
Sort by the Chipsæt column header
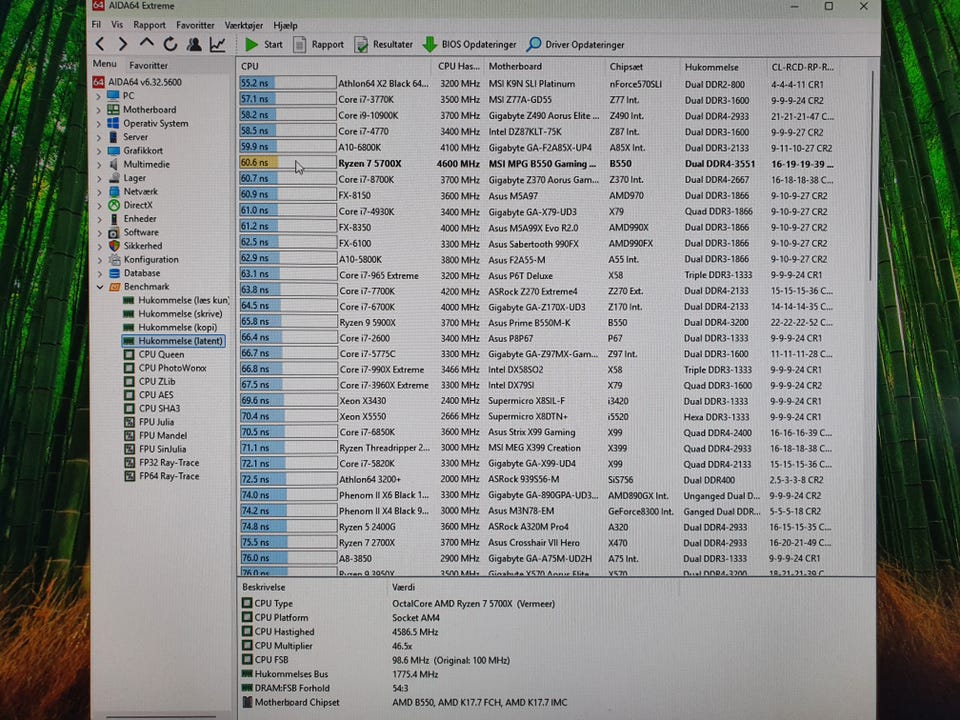point(642,67)
